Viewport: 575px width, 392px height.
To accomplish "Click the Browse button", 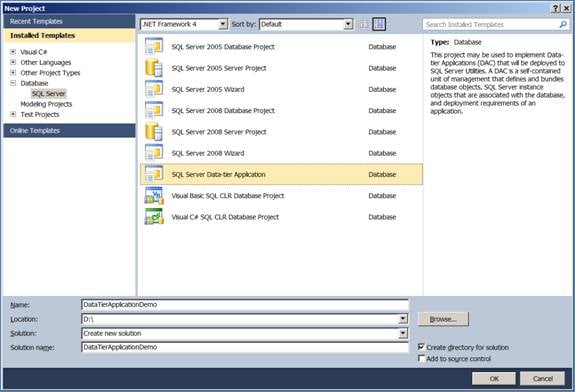I will [x=443, y=319].
